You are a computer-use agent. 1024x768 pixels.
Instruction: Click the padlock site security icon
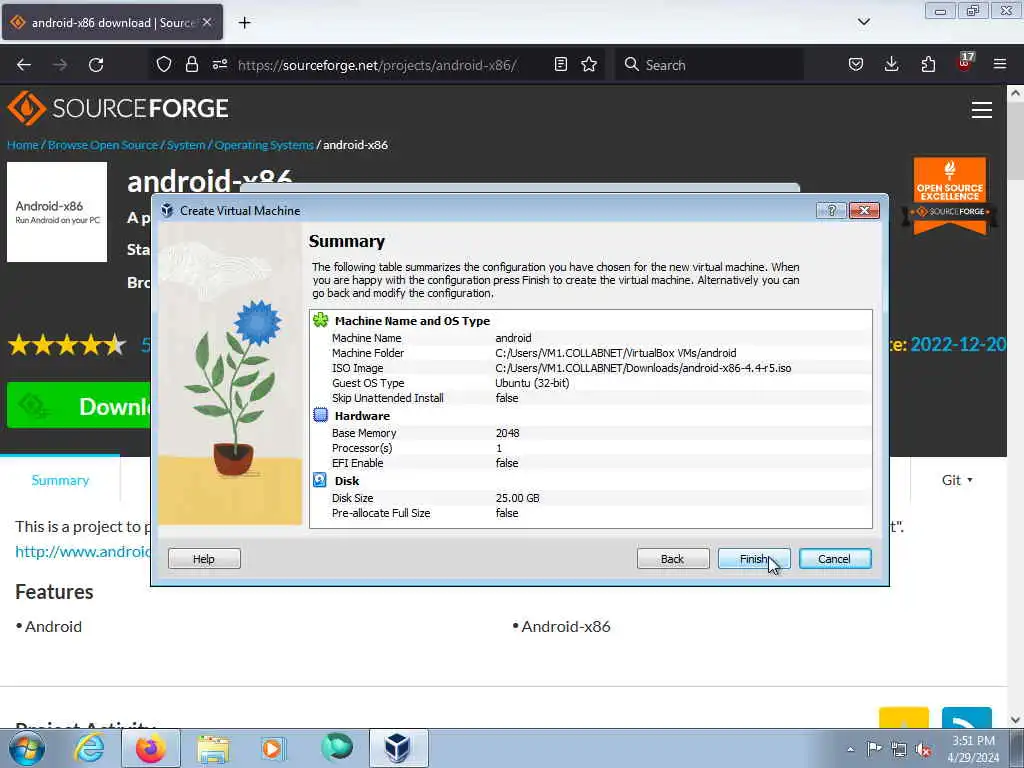tap(191, 65)
